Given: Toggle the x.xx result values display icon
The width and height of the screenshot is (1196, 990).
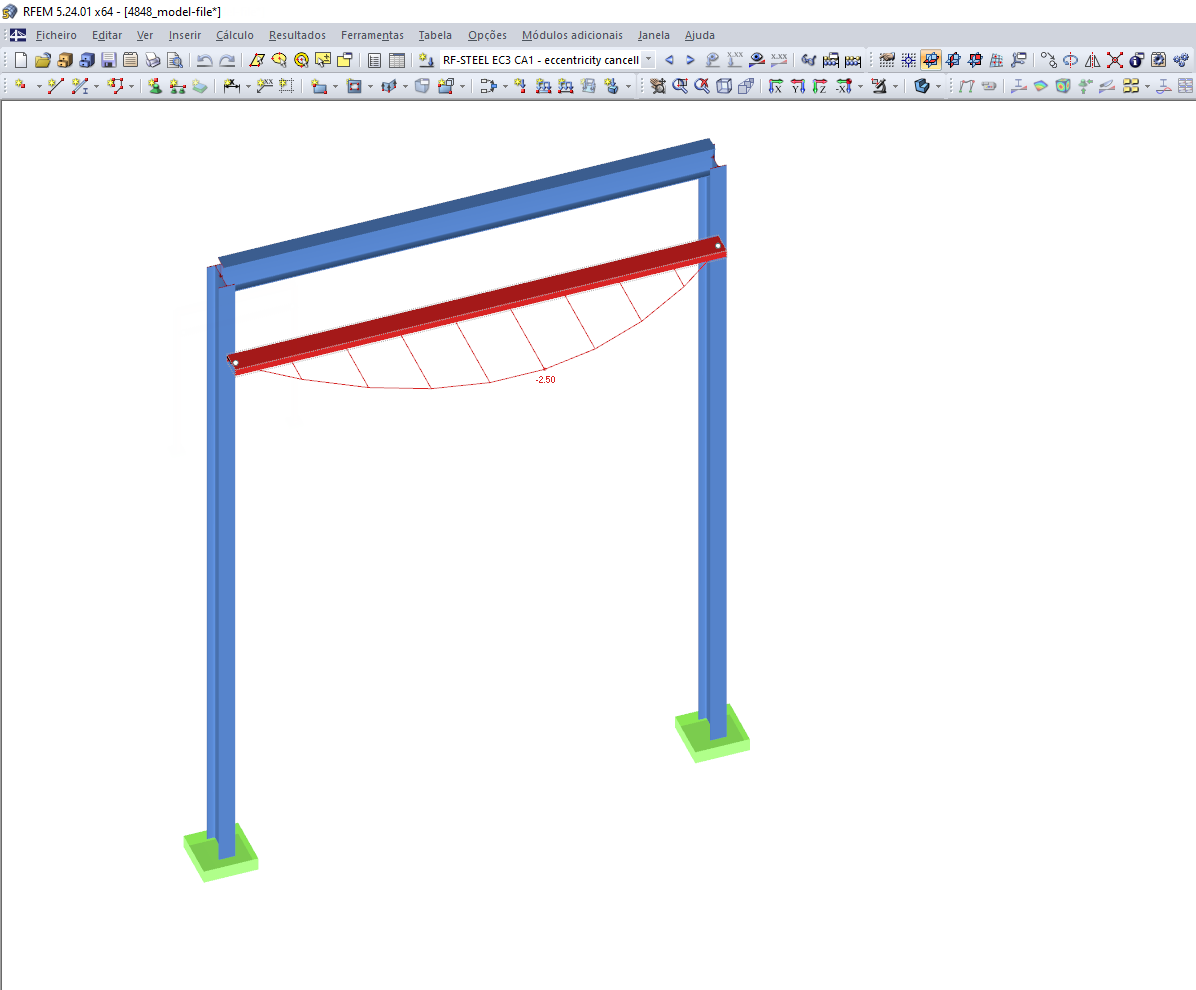Looking at the screenshot, I should [x=779, y=59].
